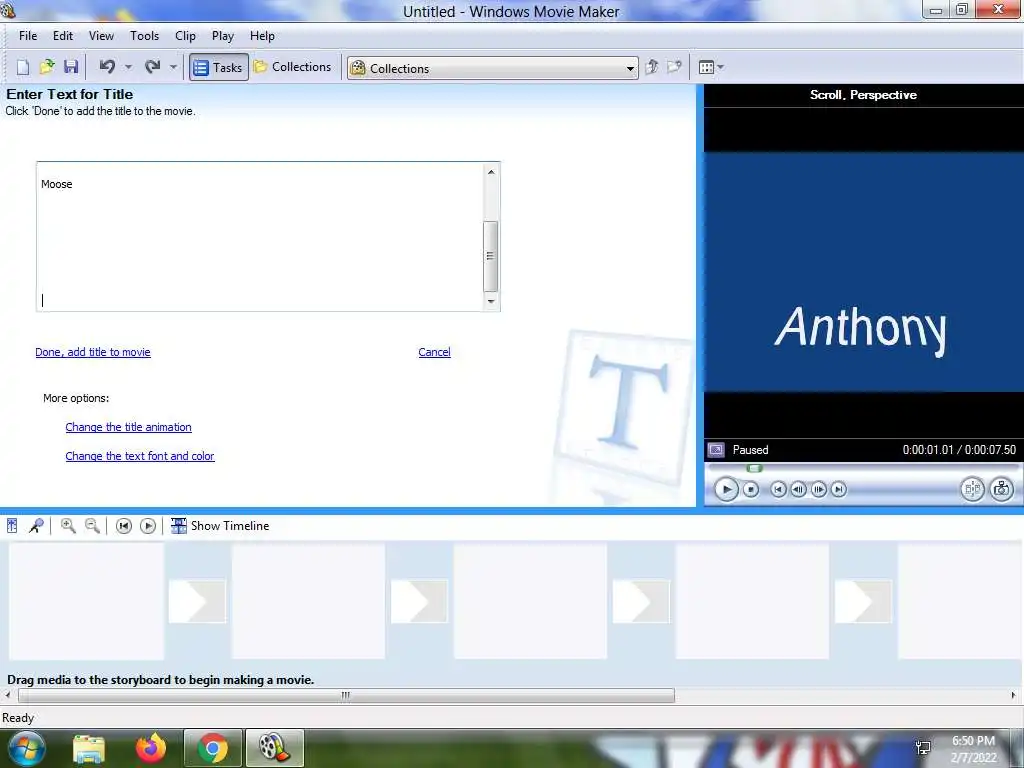The height and width of the screenshot is (768, 1024).
Task: Click 'Change the text font and color'
Action: coord(140,456)
